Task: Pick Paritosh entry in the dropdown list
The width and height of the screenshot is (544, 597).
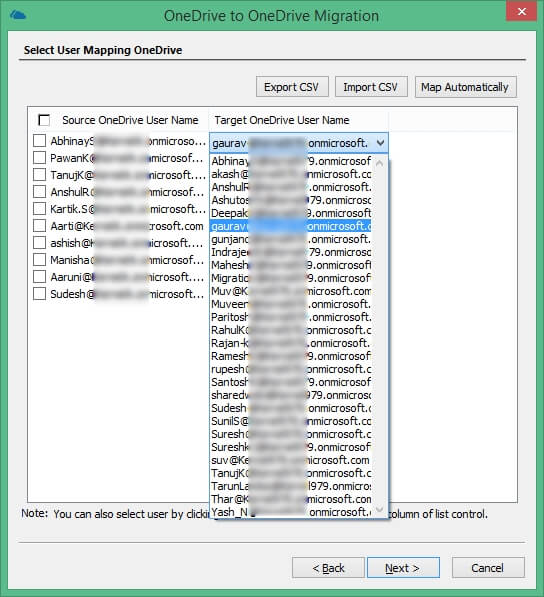Action: tap(291, 317)
